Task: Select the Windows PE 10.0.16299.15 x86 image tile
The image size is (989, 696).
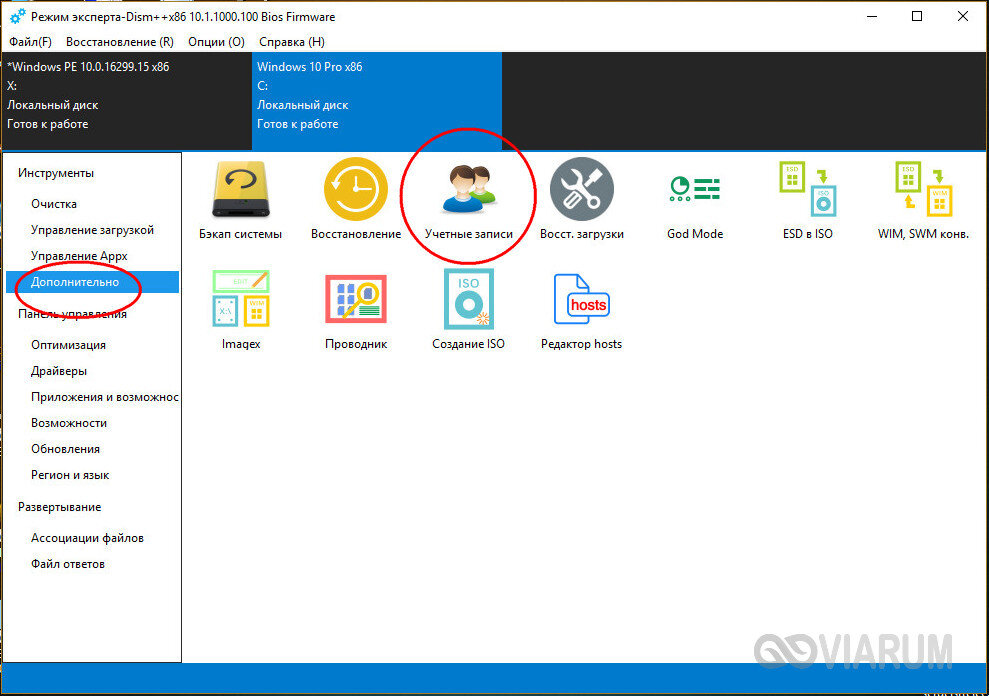Action: point(126,101)
